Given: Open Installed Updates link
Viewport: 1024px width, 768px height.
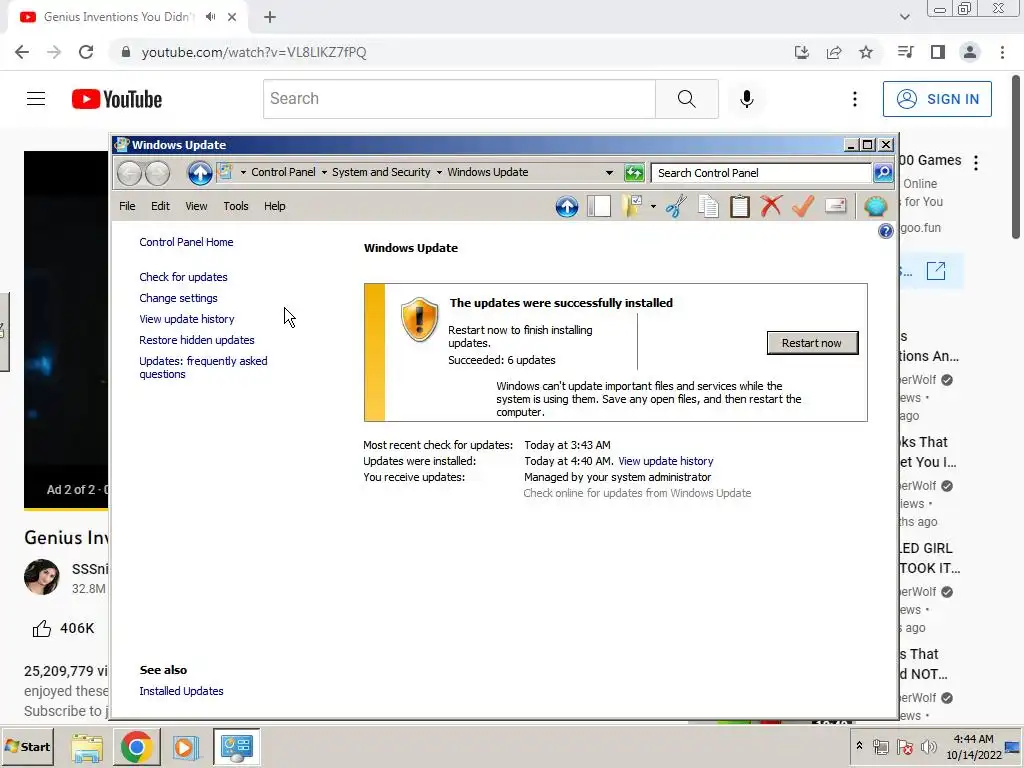Looking at the screenshot, I should [x=182, y=691].
